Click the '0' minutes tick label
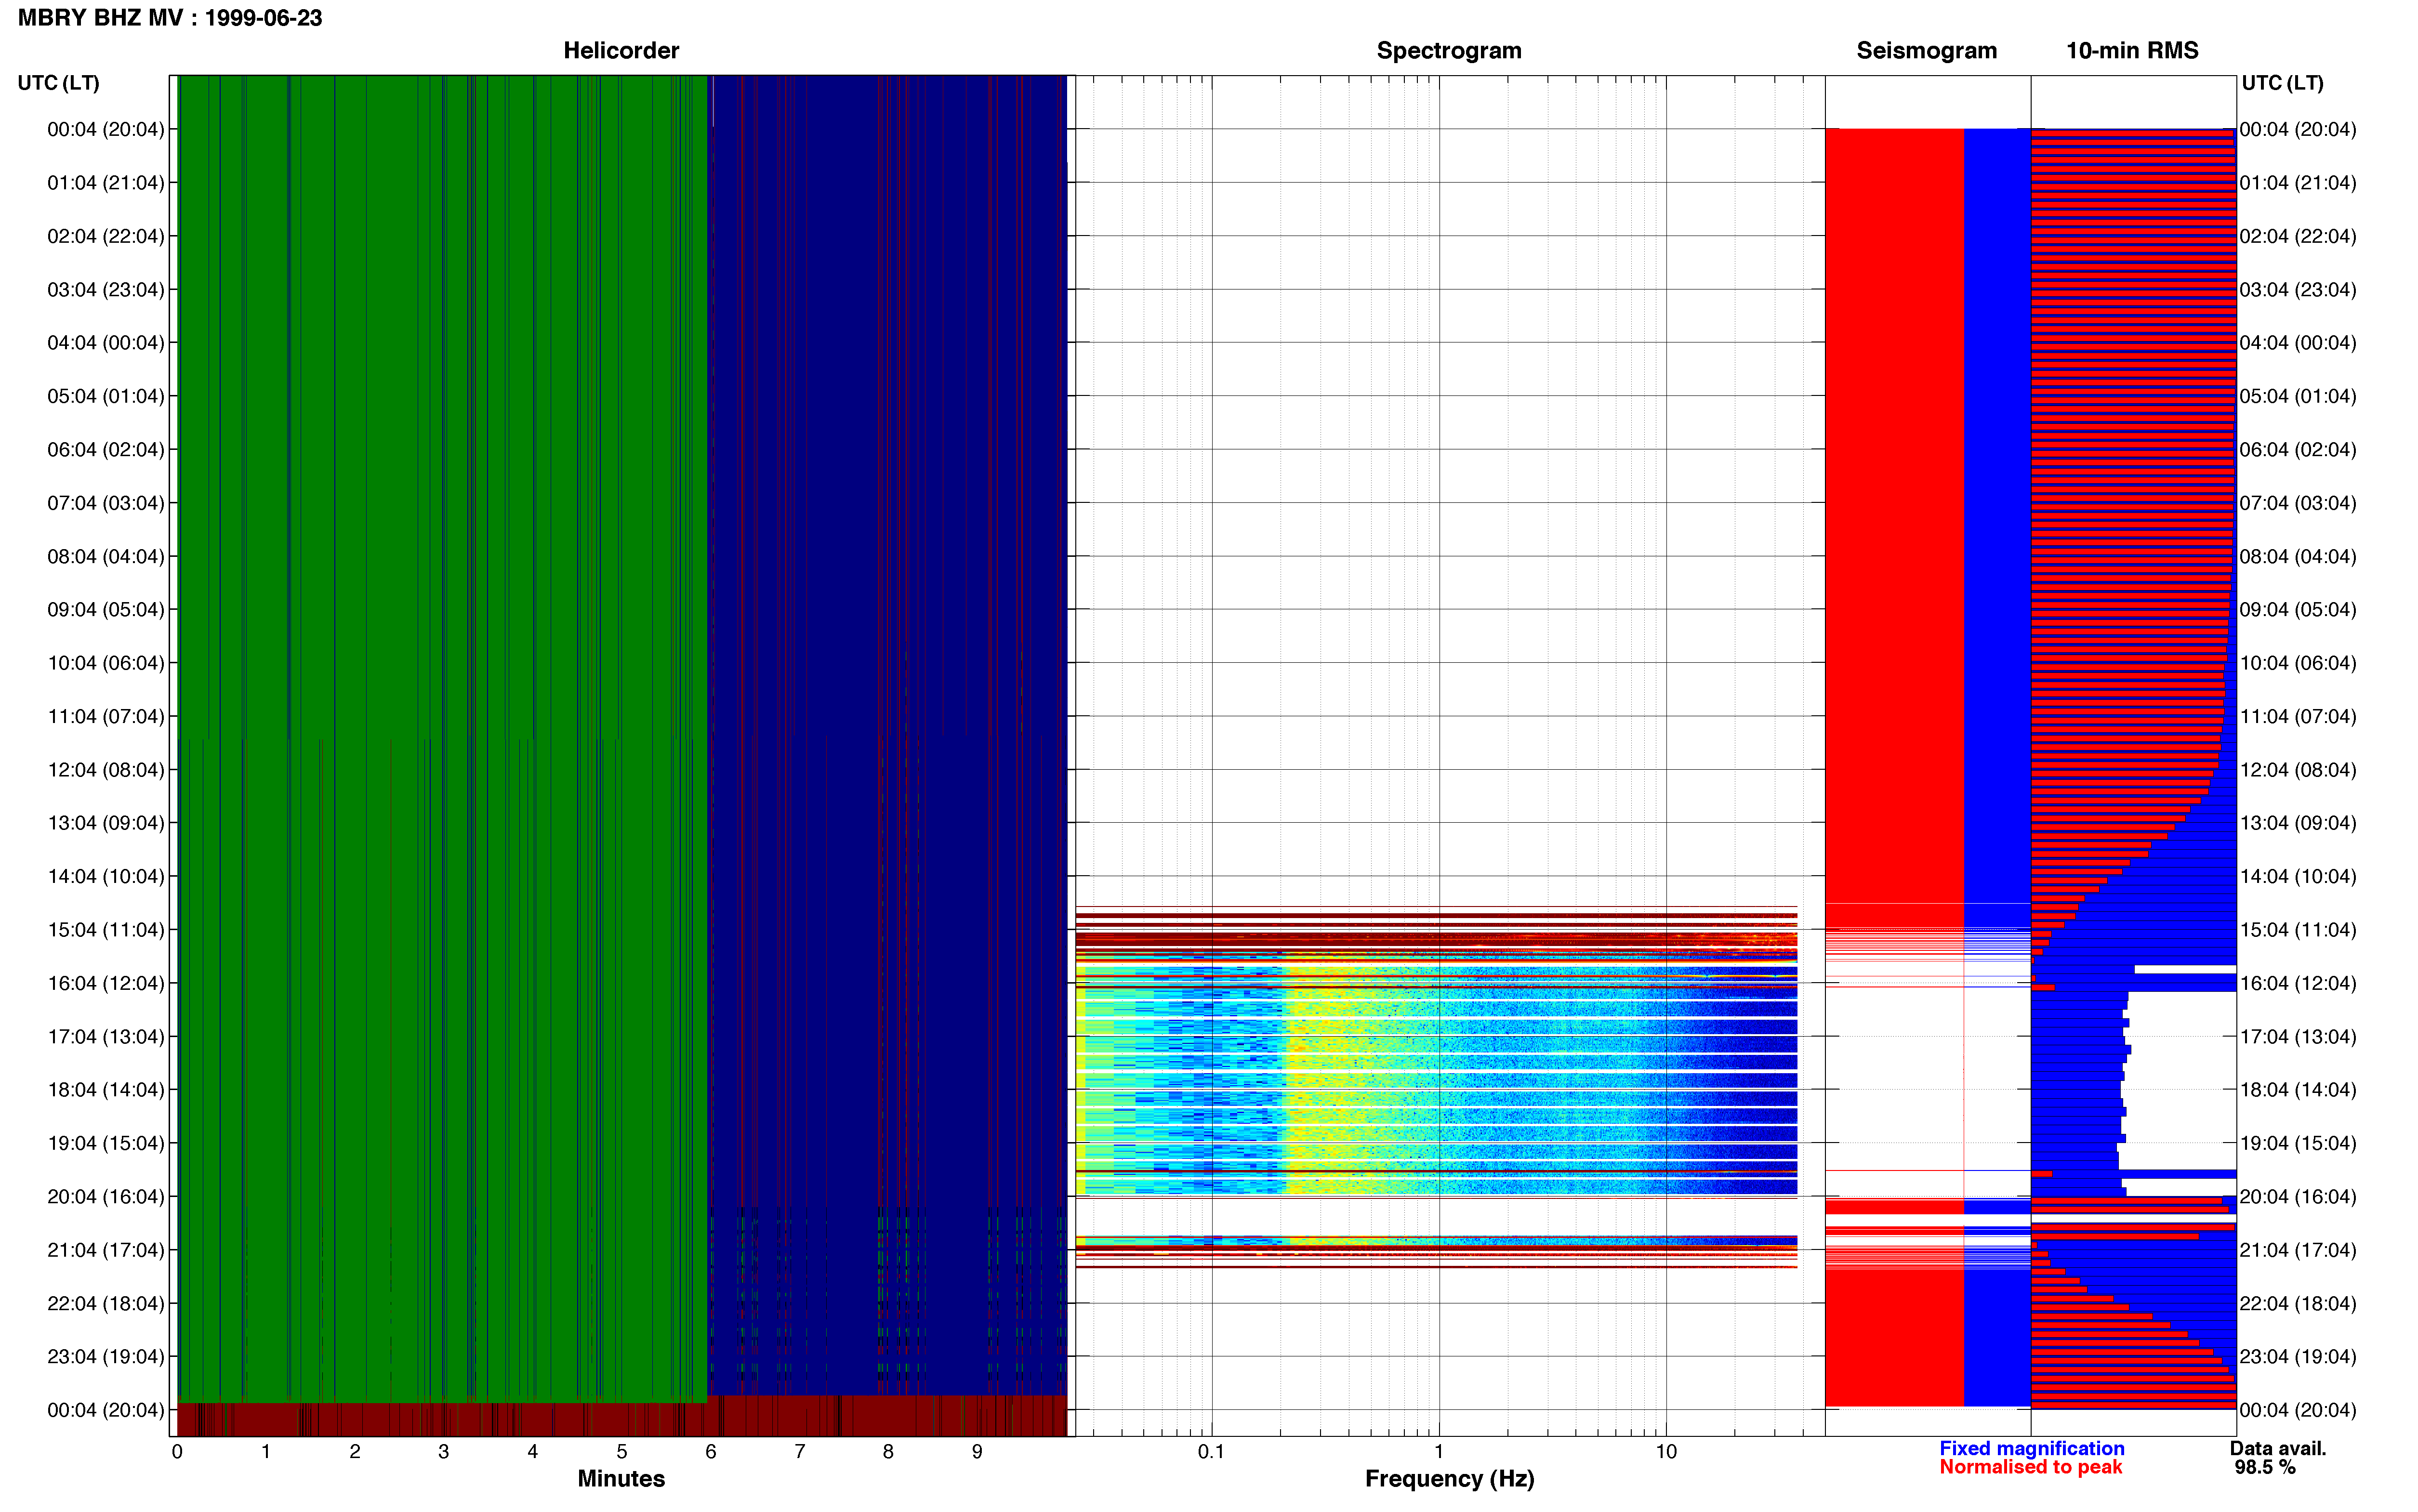Image resolution: width=2418 pixels, height=1512 pixels. (x=177, y=1452)
